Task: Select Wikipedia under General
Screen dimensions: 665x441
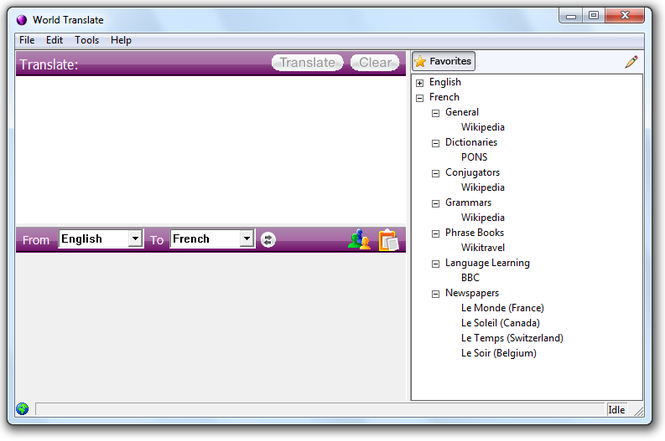Action: click(483, 127)
